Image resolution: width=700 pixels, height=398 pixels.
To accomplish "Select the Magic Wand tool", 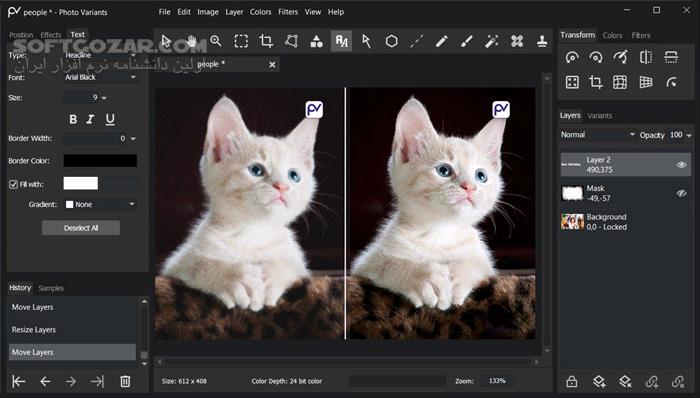I will tap(492, 41).
